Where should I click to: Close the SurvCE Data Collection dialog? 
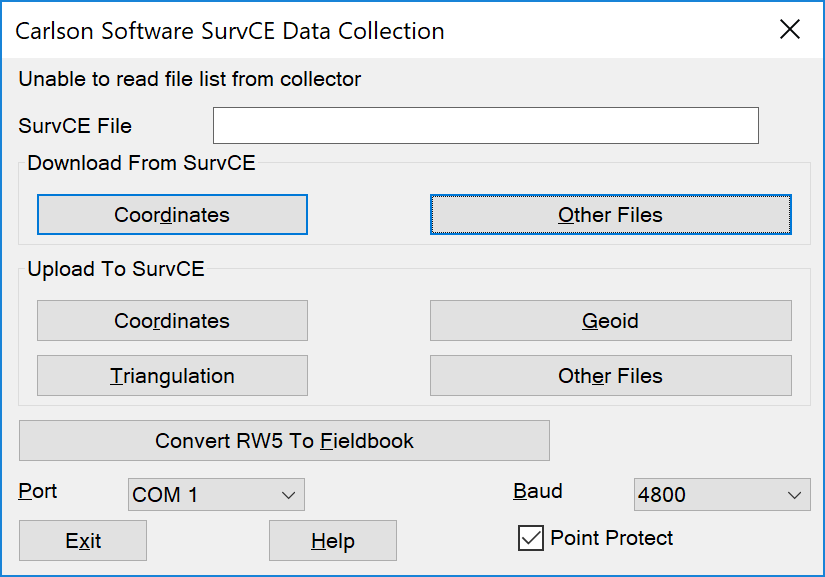[x=790, y=30]
